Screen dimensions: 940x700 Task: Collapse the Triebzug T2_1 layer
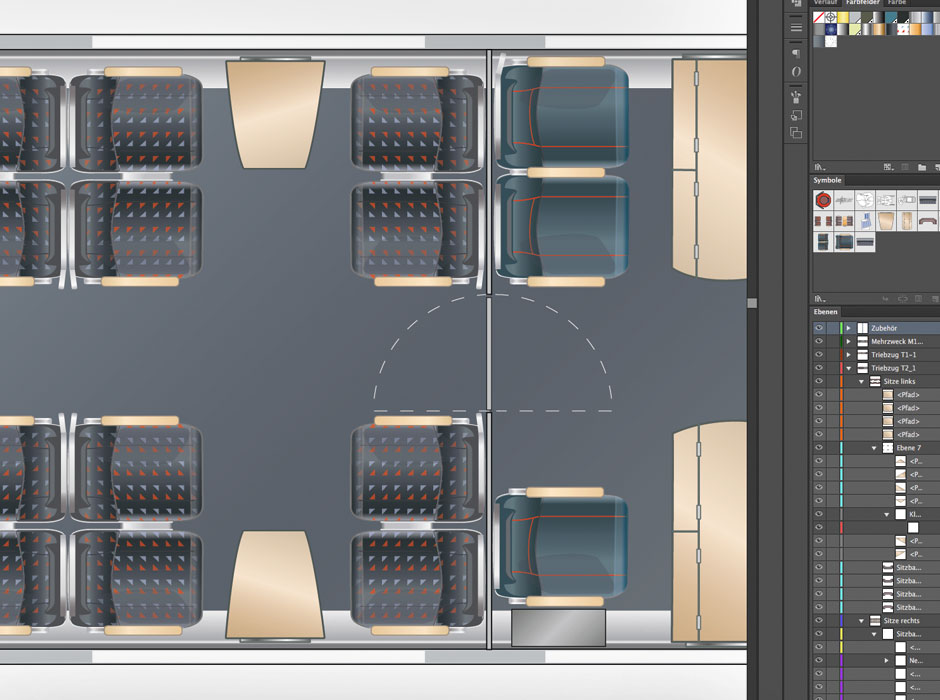coord(848,368)
